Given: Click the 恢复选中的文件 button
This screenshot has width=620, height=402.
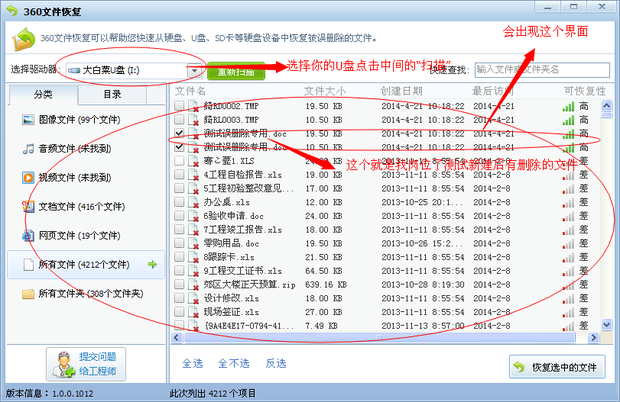Looking at the screenshot, I should [x=557, y=367].
